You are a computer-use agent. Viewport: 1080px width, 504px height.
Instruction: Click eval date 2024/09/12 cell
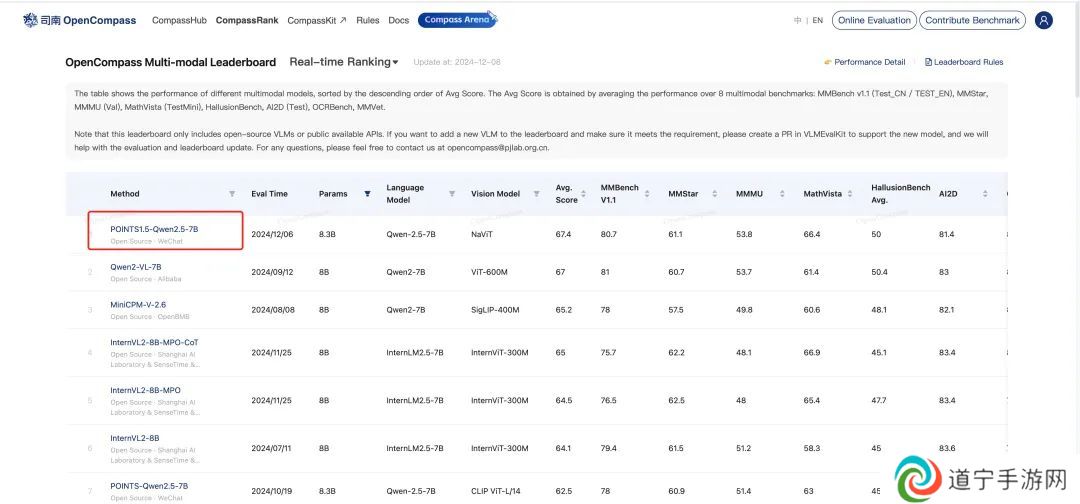coord(273,273)
